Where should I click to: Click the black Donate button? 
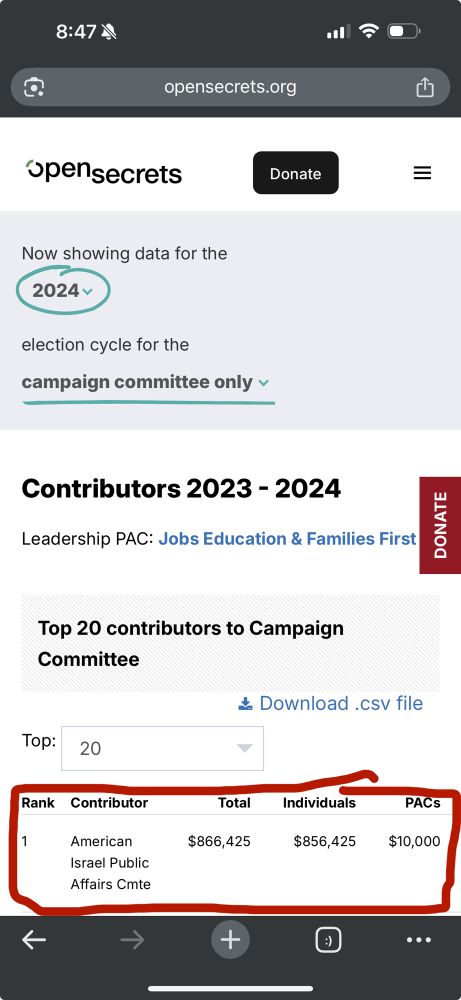(296, 173)
